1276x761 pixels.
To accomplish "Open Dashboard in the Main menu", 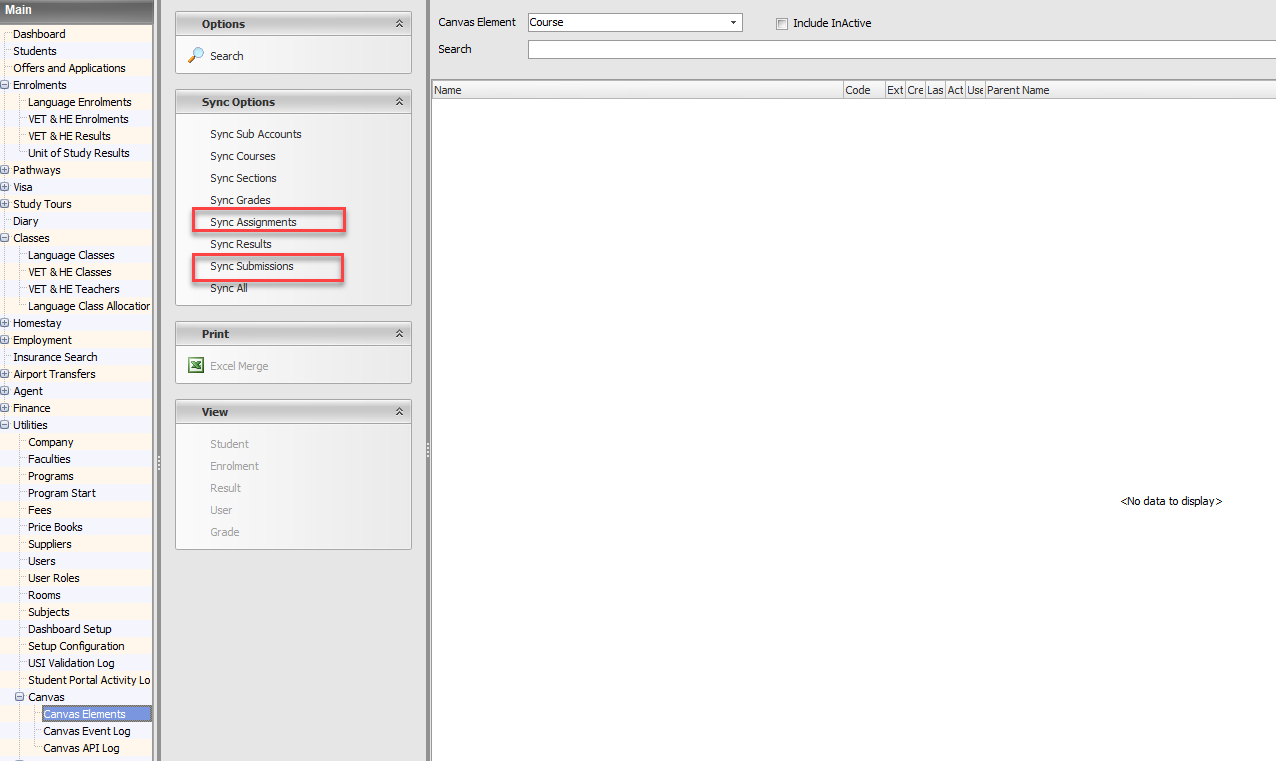I will click(x=39, y=34).
